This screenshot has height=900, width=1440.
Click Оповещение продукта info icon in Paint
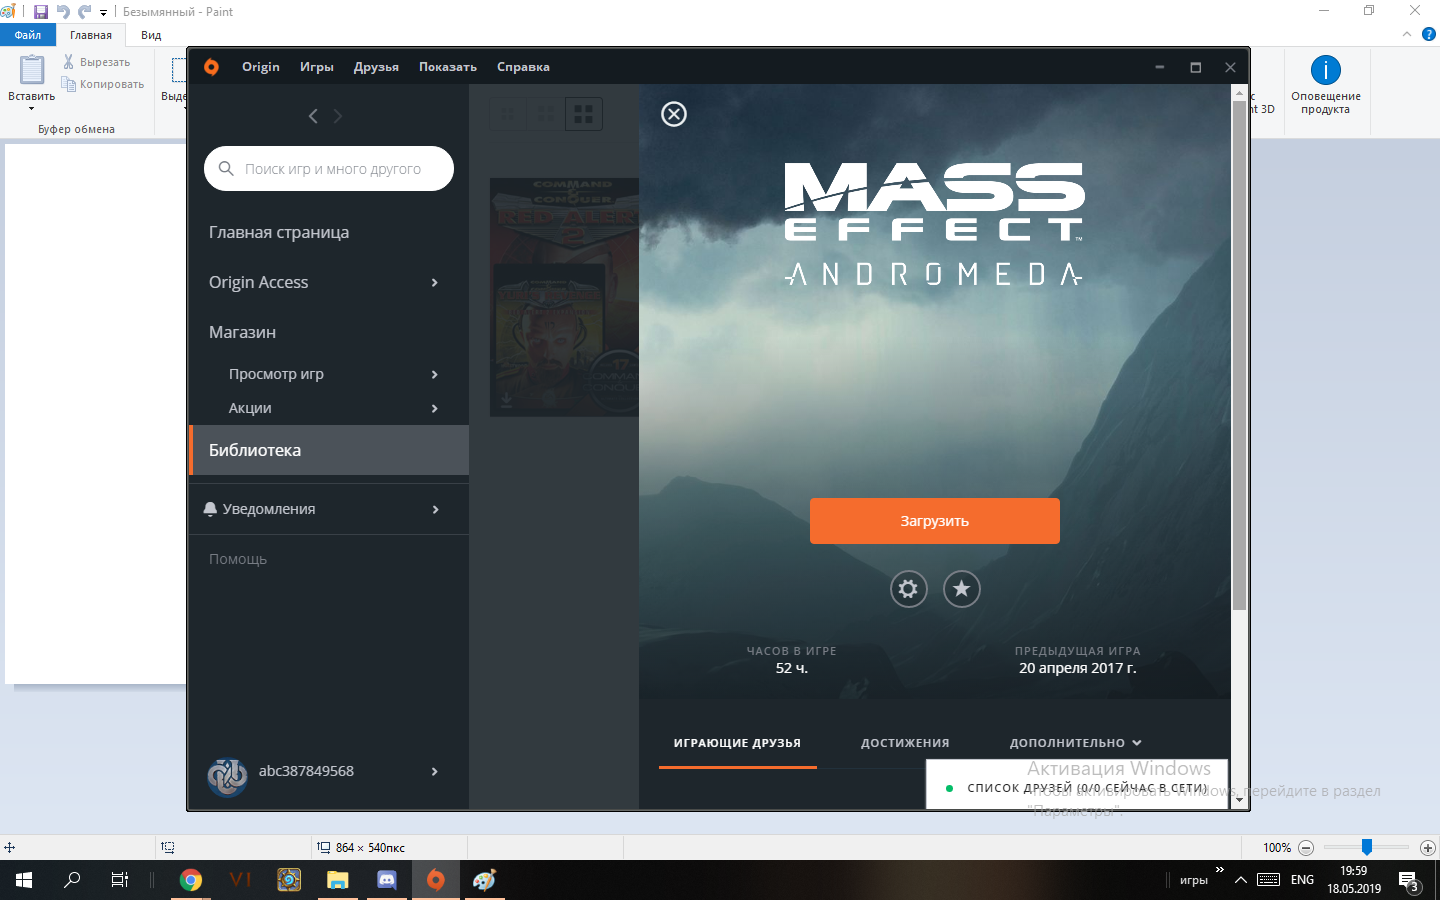[1326, 70]
